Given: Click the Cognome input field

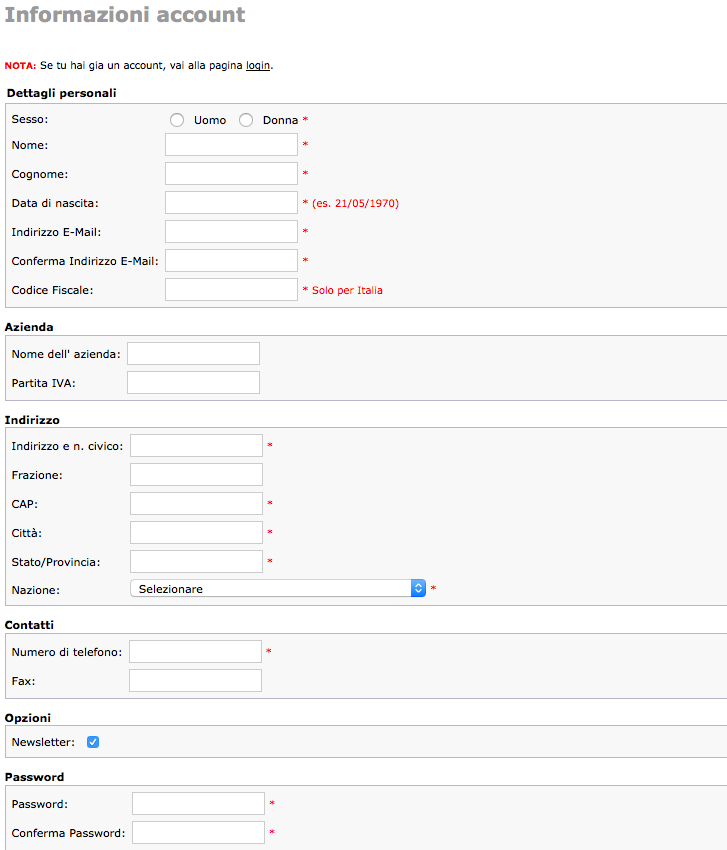Looking at the screenshot, I should click(x=231, y=173).
